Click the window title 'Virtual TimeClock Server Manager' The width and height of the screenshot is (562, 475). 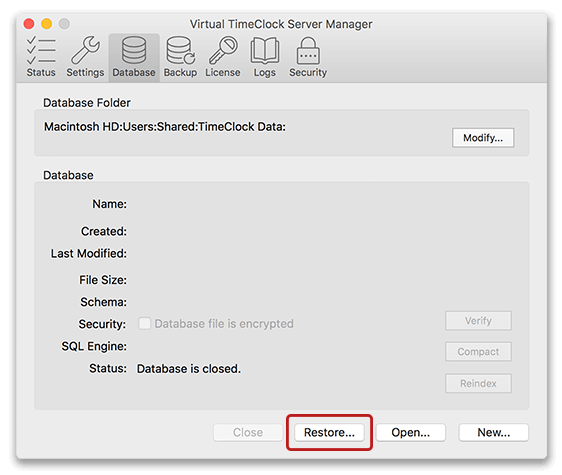click(x=281, y=24)
